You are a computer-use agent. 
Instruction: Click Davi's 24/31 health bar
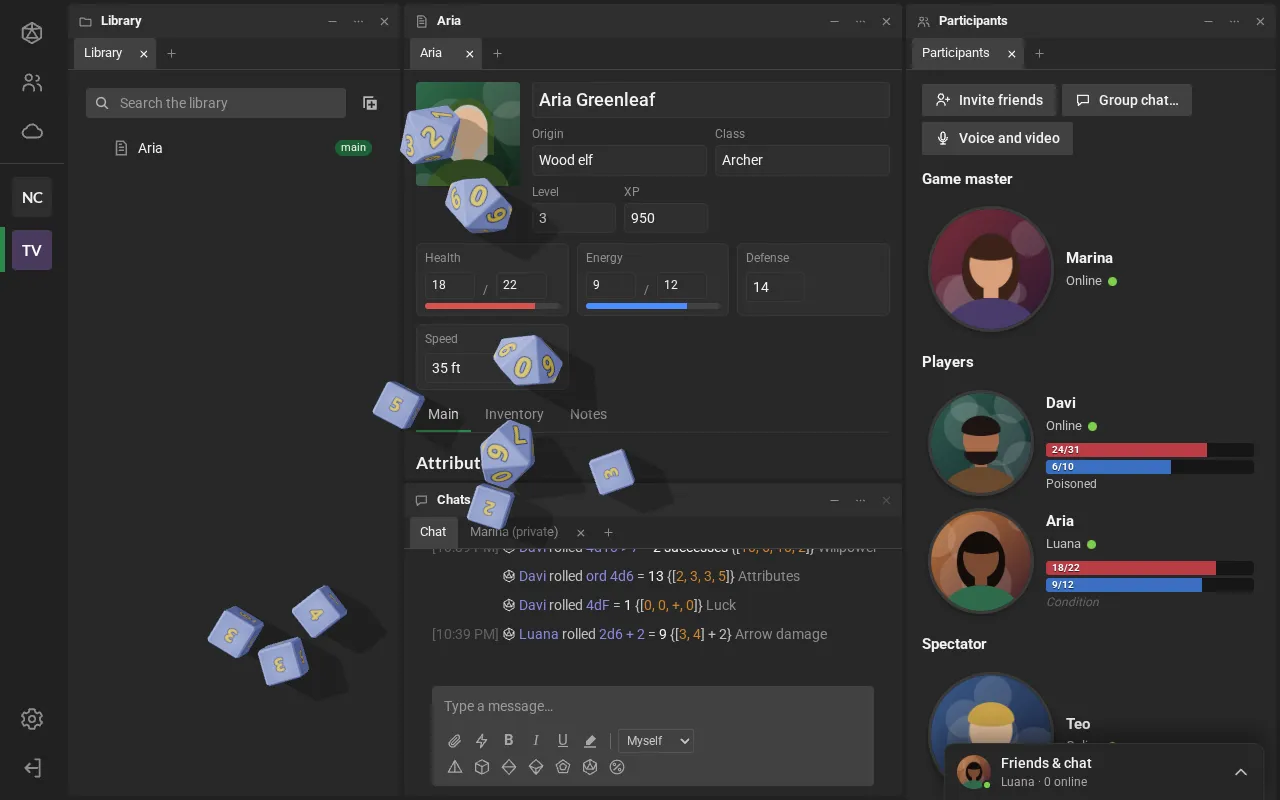pos(1150,450)
